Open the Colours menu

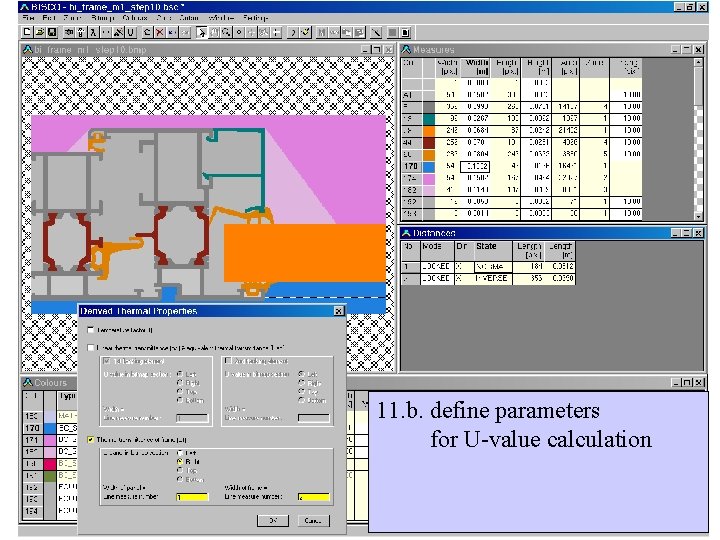coord(135,18)
